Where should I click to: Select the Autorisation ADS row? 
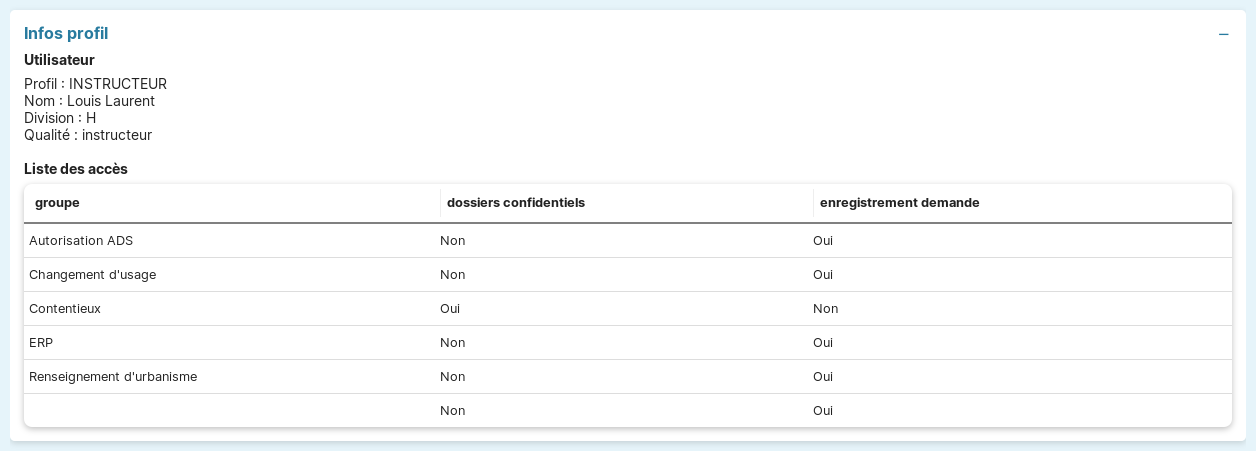[81, 241]
